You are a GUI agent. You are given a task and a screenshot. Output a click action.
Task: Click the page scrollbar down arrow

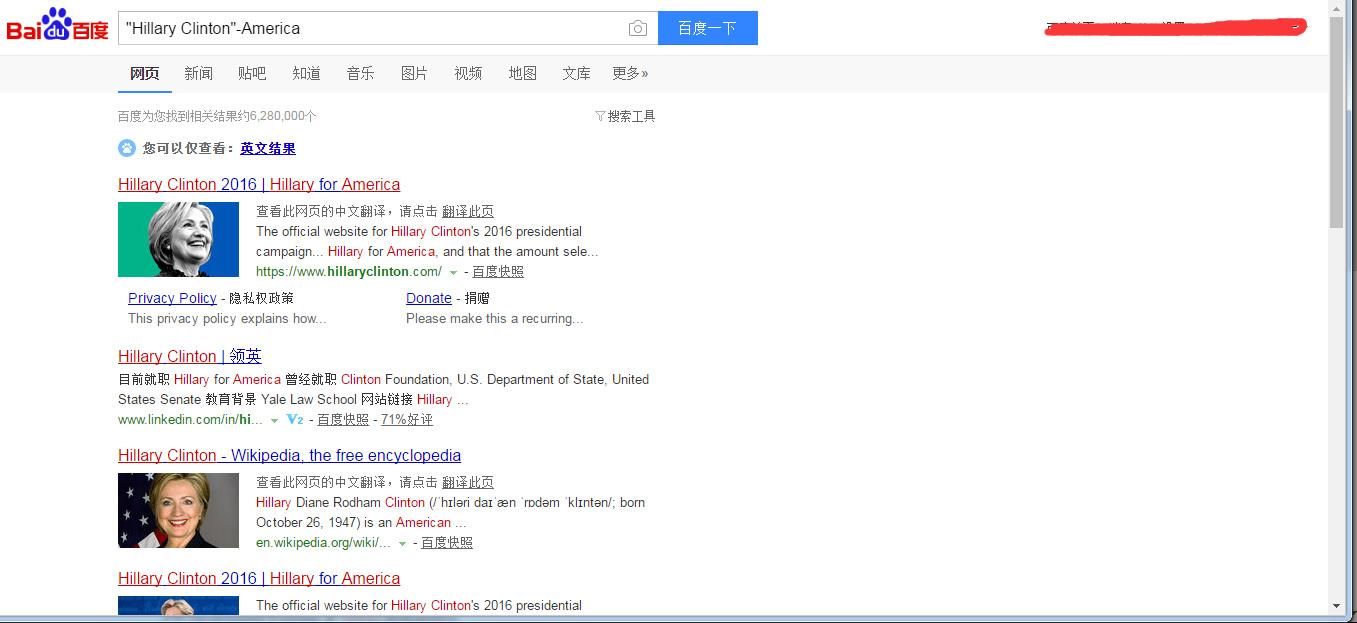1337,605
